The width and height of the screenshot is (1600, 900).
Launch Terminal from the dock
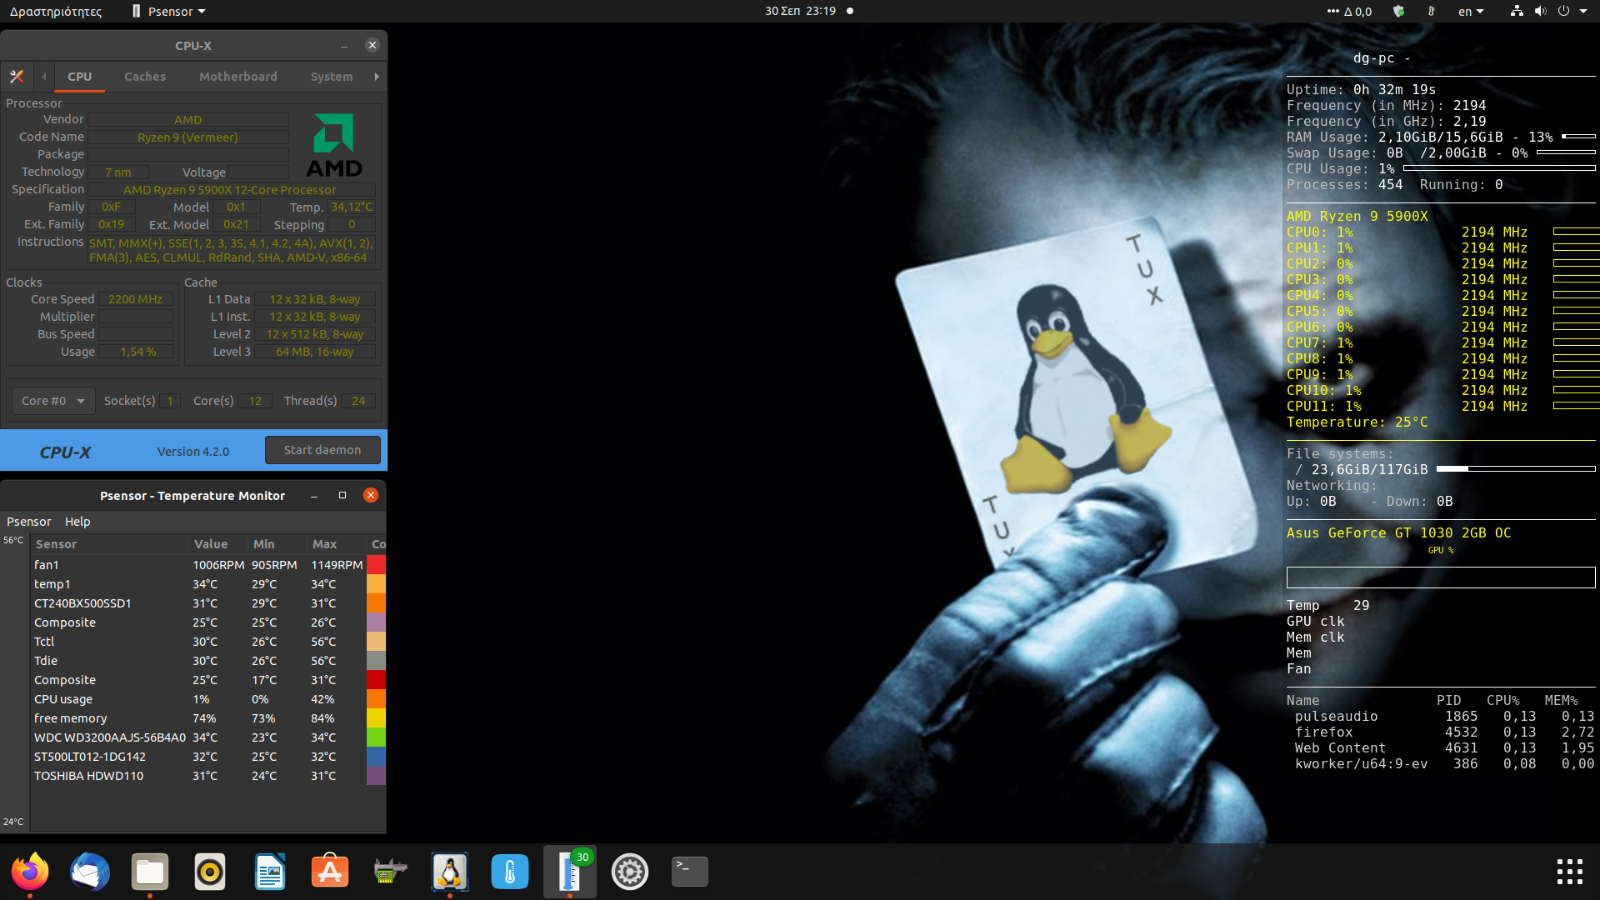pyautogui.click(x=690, y=872)
